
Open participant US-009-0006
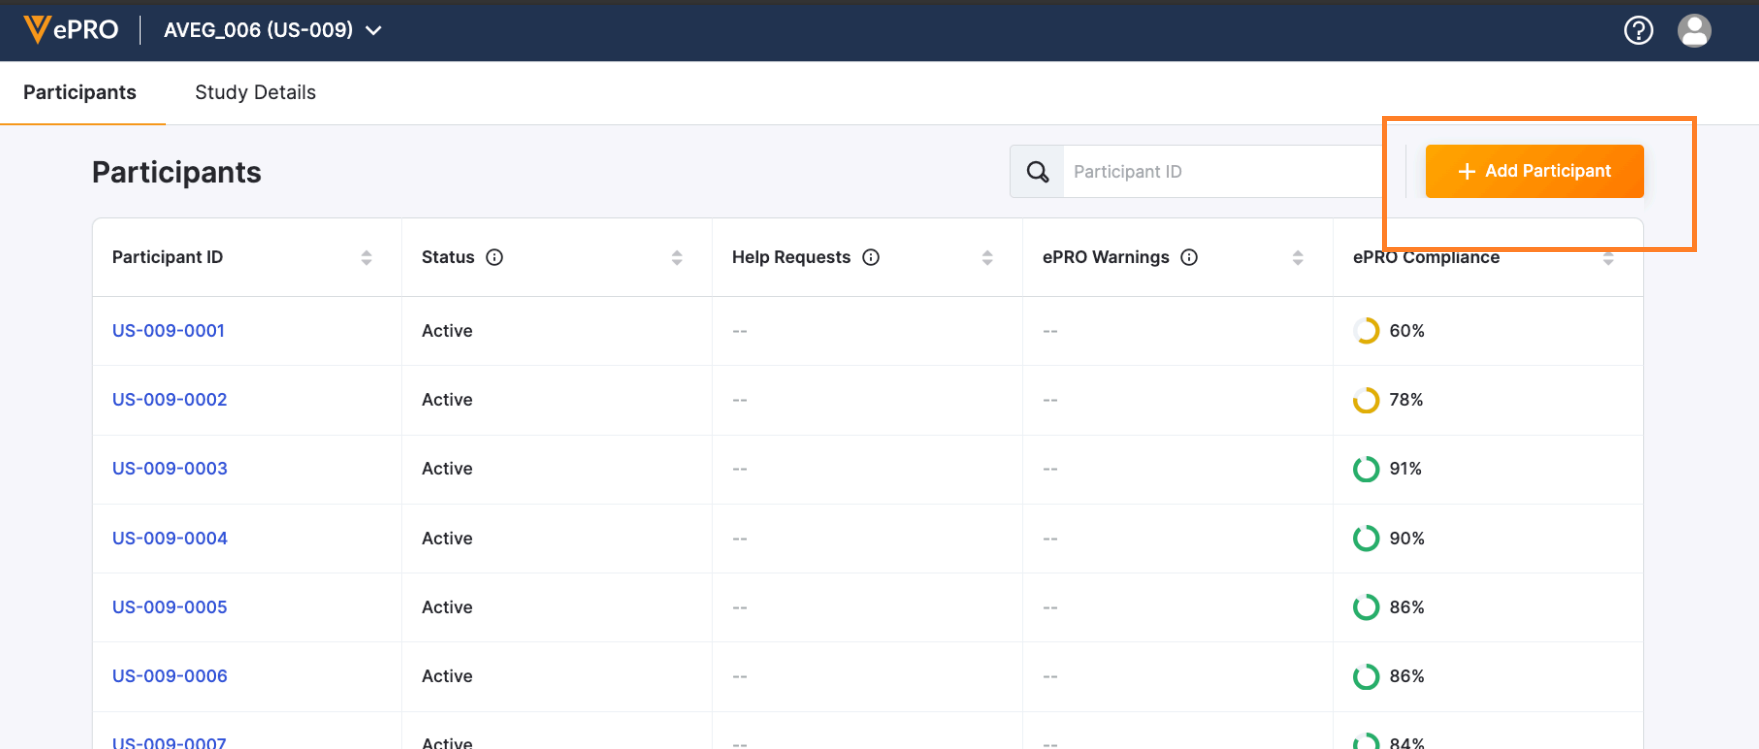(169, 676)
